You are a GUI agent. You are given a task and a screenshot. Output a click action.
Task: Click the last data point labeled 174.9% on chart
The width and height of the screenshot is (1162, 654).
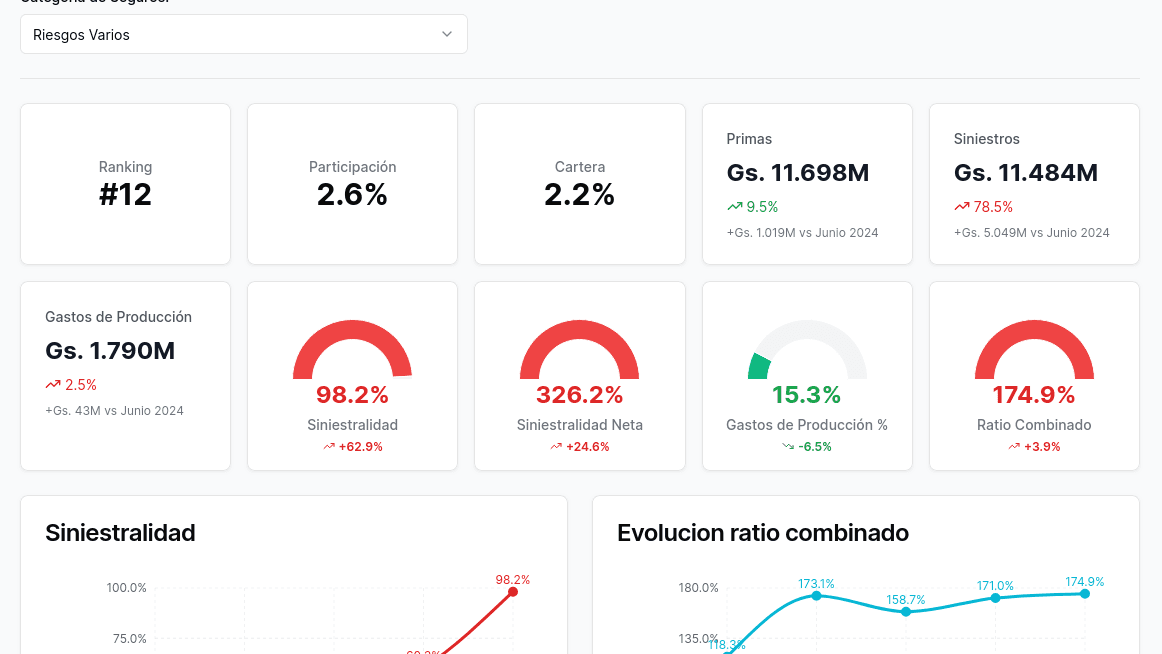coord(1085,593)
